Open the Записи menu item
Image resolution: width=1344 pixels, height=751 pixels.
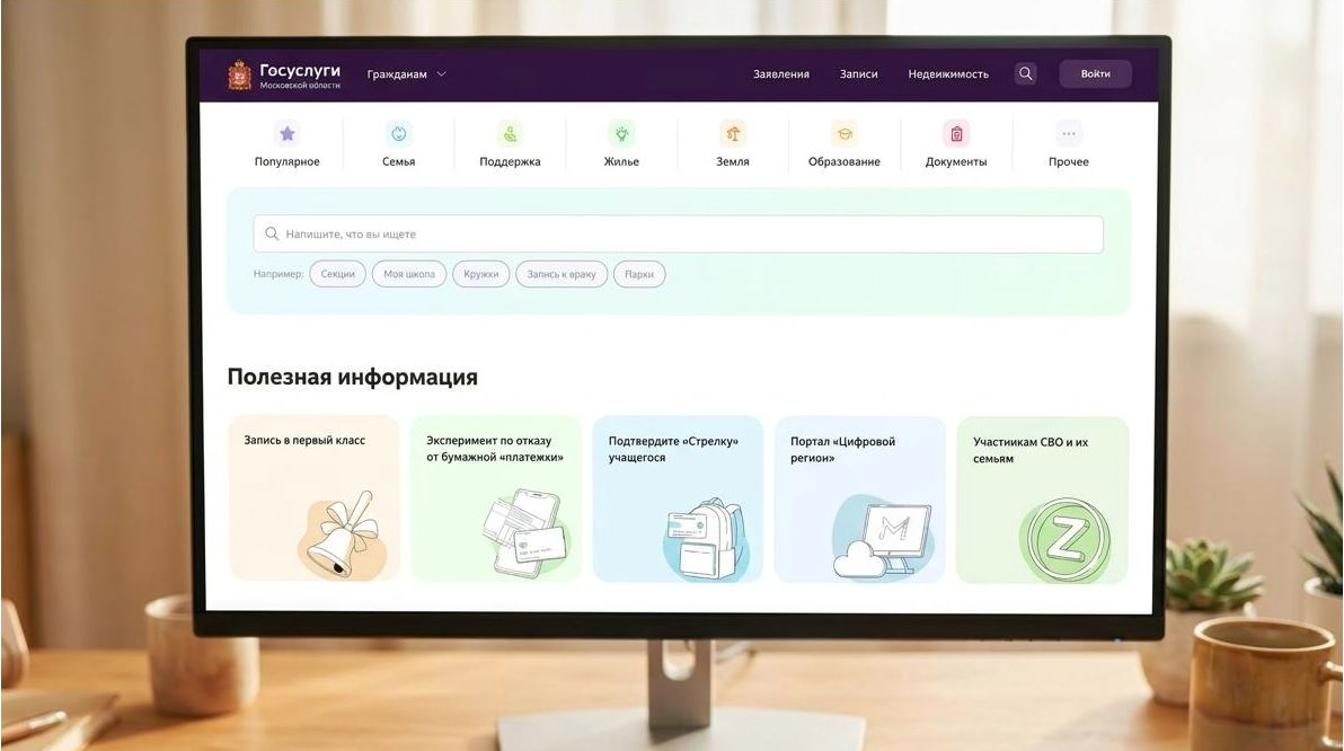[858, 74]
